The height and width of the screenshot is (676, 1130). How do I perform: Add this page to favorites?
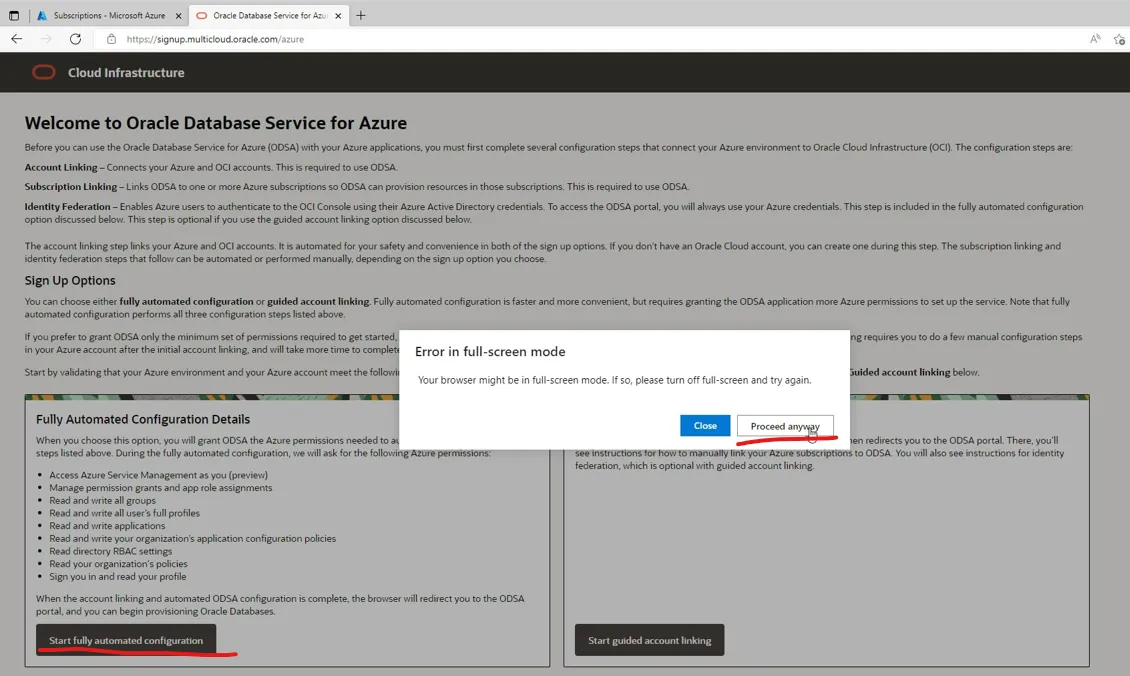[1119, 39]
